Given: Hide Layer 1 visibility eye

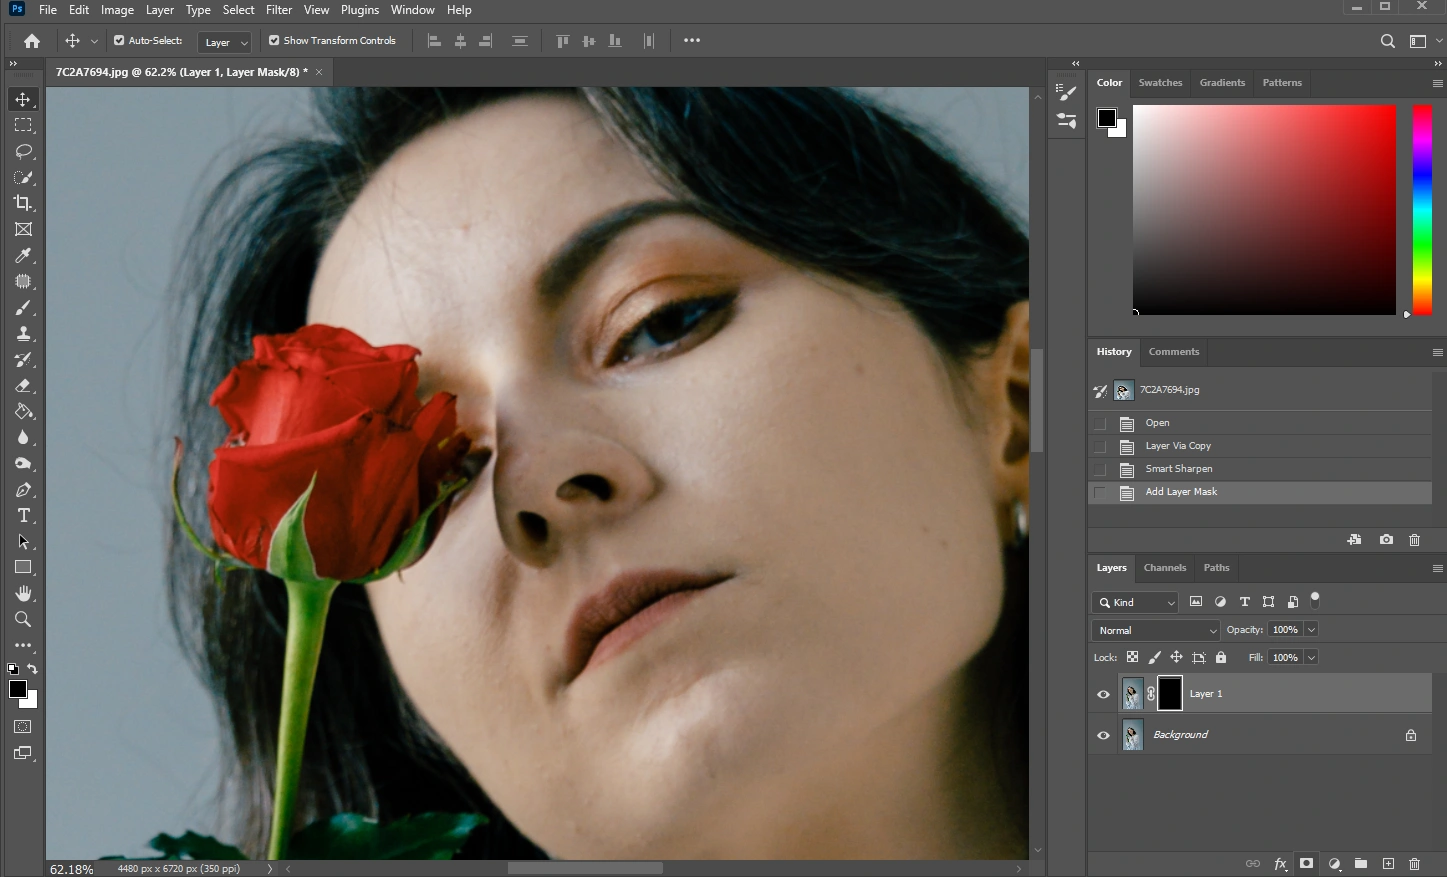Looking at the screenshot, I should coord(1104,694).
